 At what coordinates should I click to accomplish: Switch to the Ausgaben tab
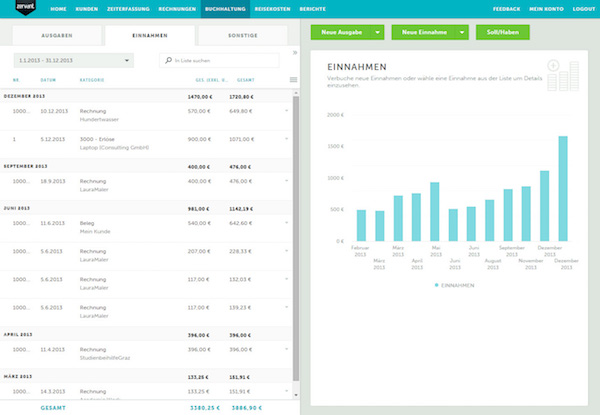click(x=57, y=36)
